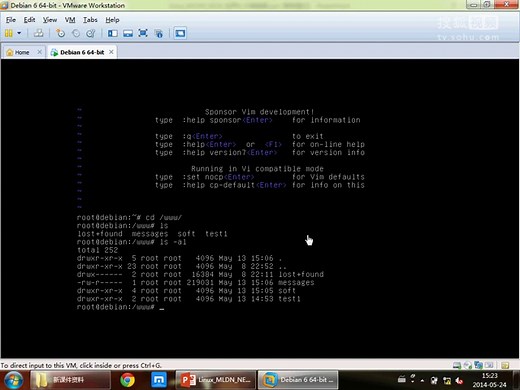Click 'Running in Vi compatible mode' text

point(257,169)
